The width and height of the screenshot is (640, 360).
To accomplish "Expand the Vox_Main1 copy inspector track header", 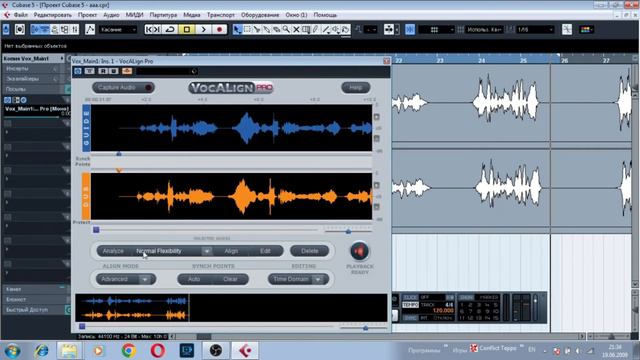I will [33, 59].
